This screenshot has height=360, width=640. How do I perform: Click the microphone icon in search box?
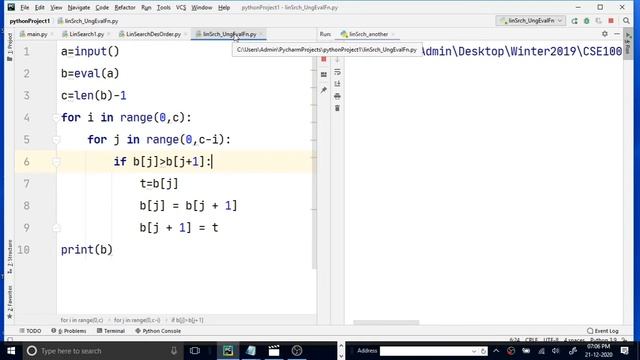point(173,351)
